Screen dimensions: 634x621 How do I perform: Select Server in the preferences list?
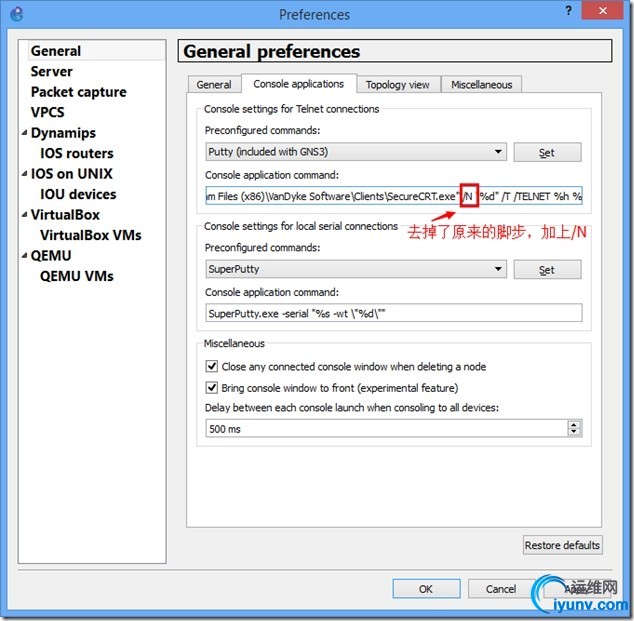pyautogui.click(x=51, y=72)
